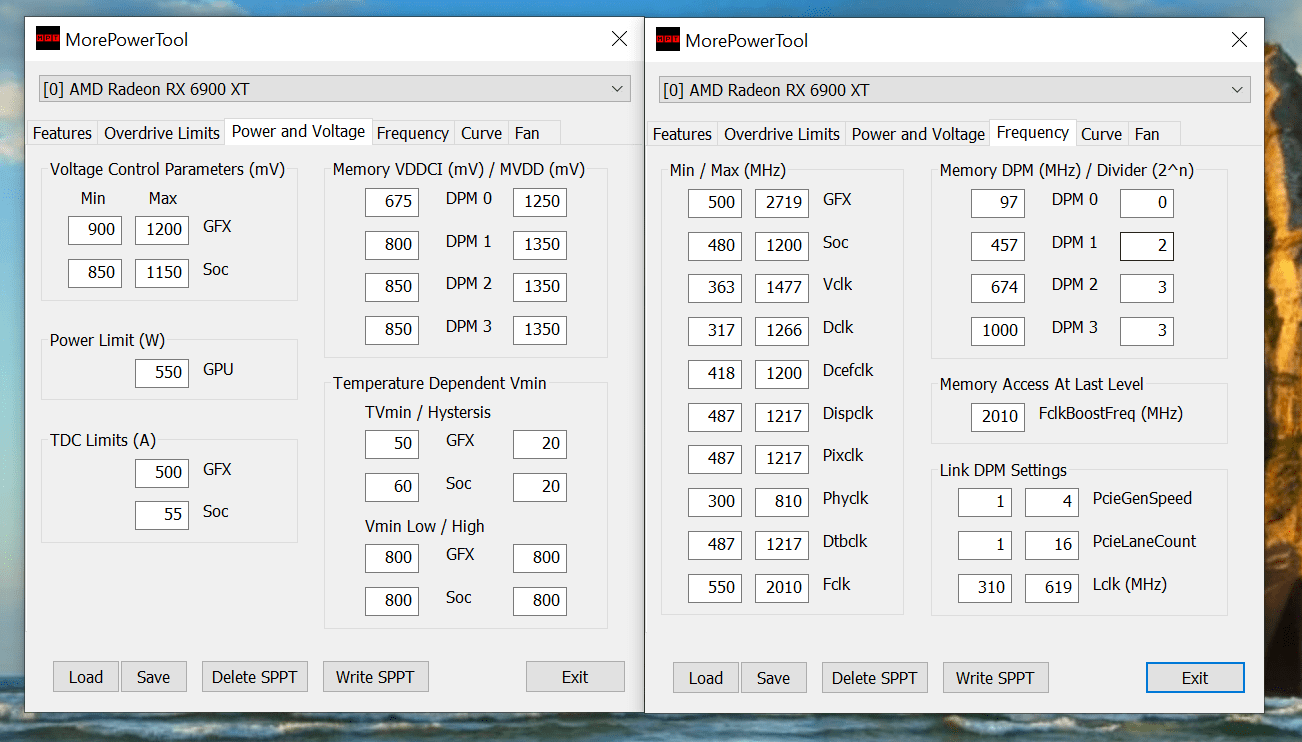Edit Soc TDC limit field showing 55
Screen dimensions: 1302x742
(x=162, y=515)
